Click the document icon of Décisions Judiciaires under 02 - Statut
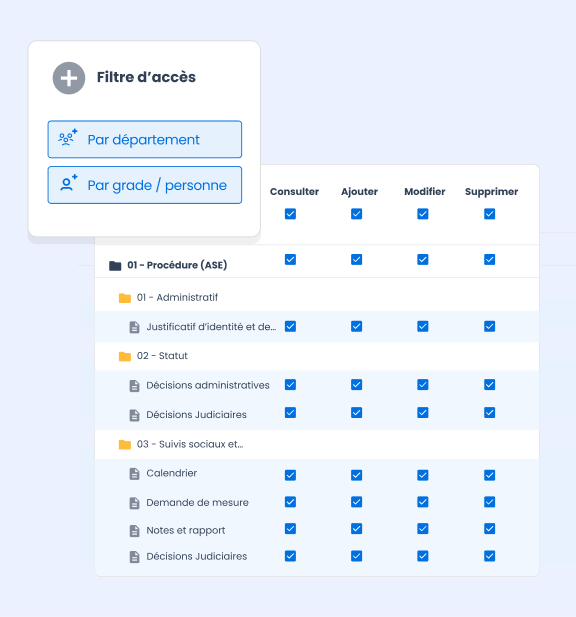Viewport: 576px width, 617px height. (x=135, y=415)
